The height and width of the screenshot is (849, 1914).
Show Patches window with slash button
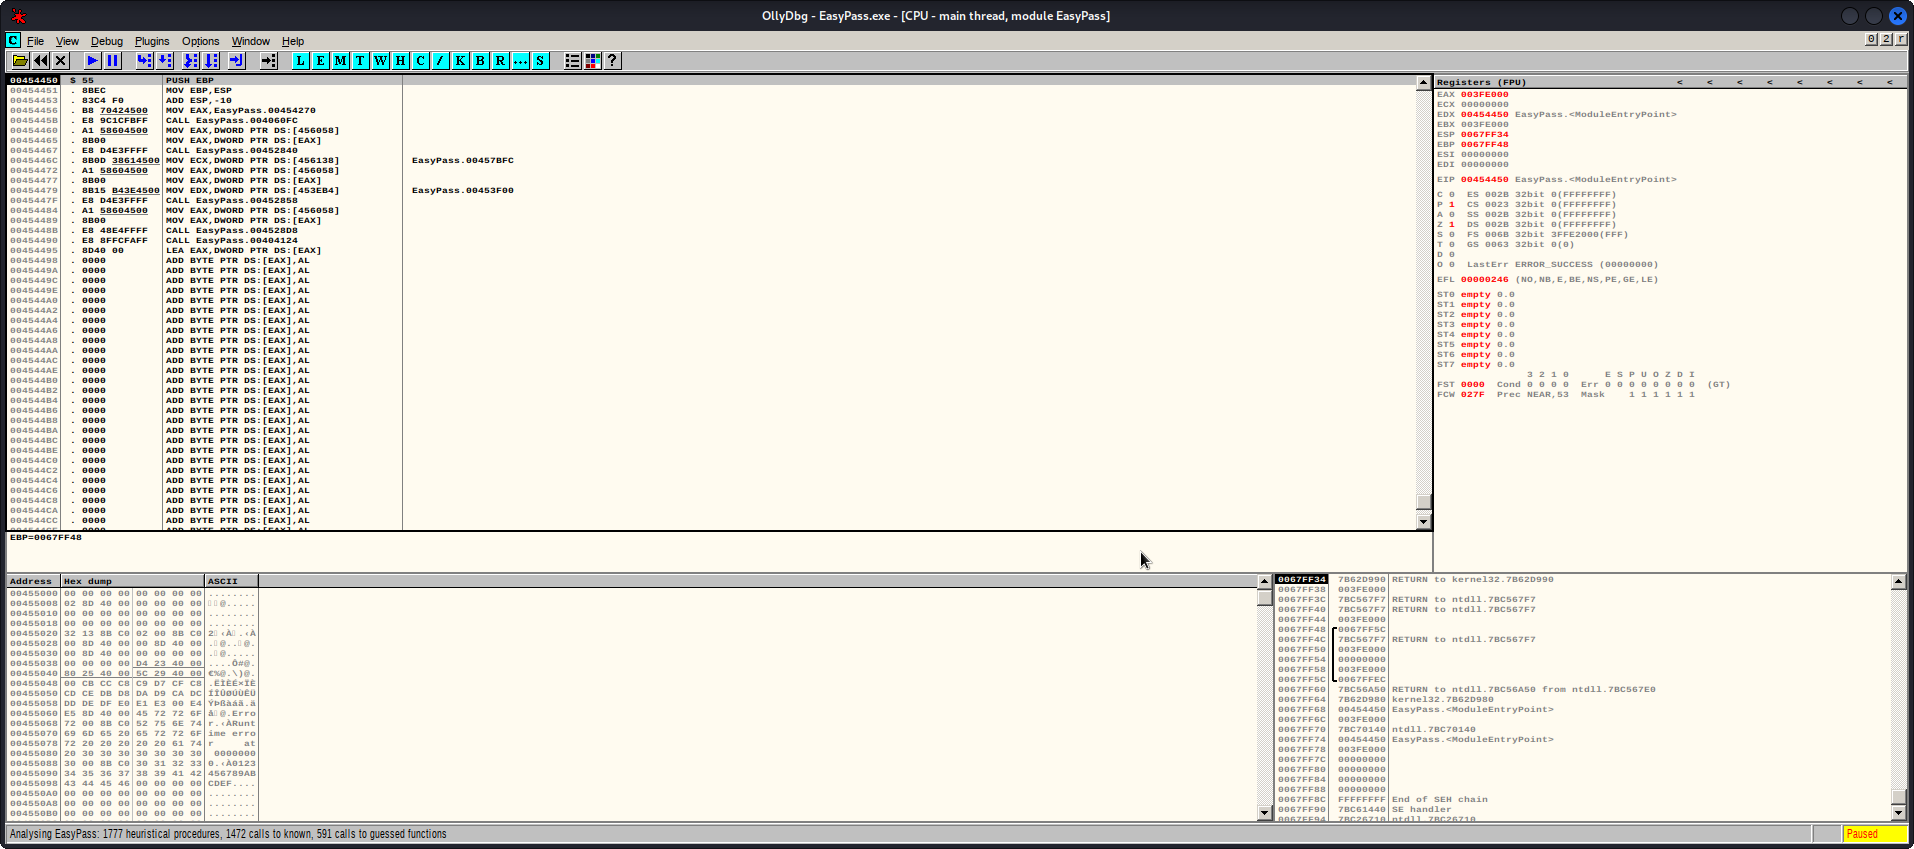440,61
